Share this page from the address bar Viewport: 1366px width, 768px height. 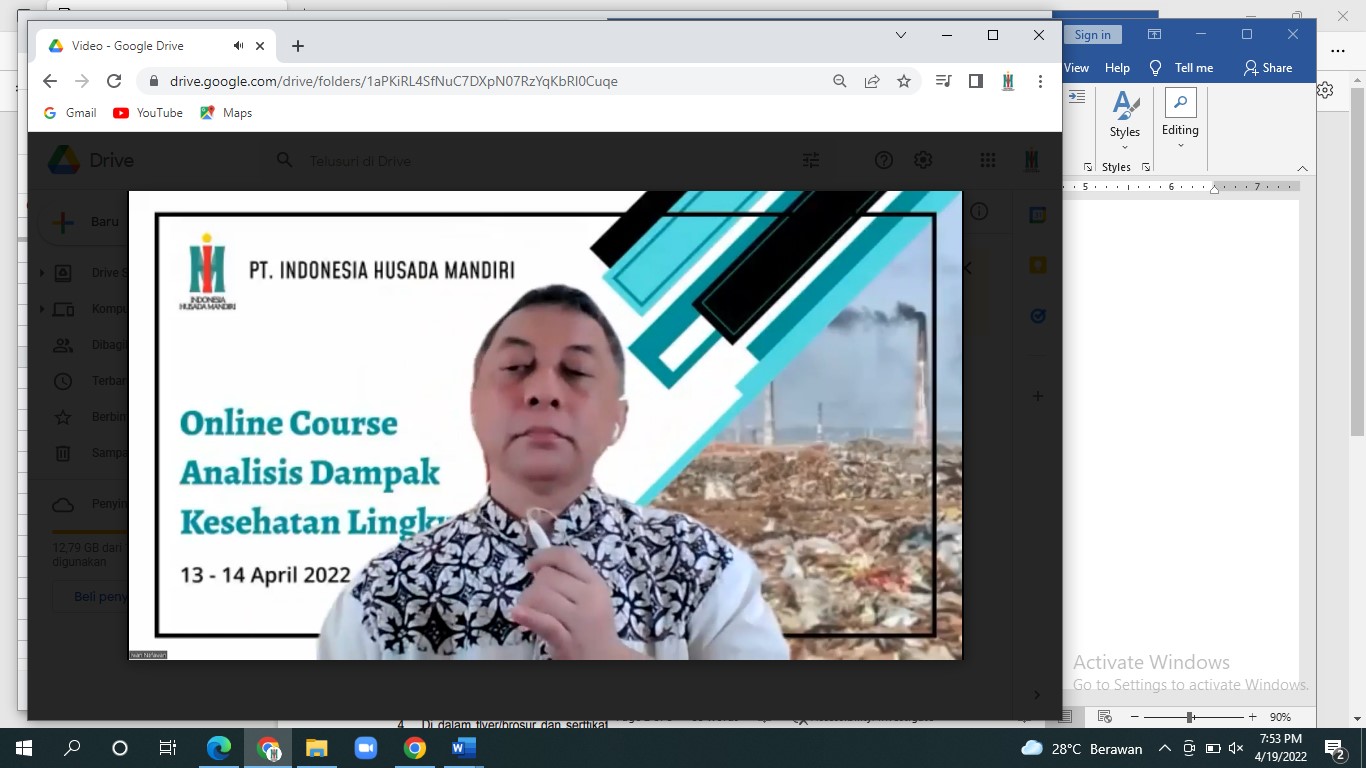point(872,81)
